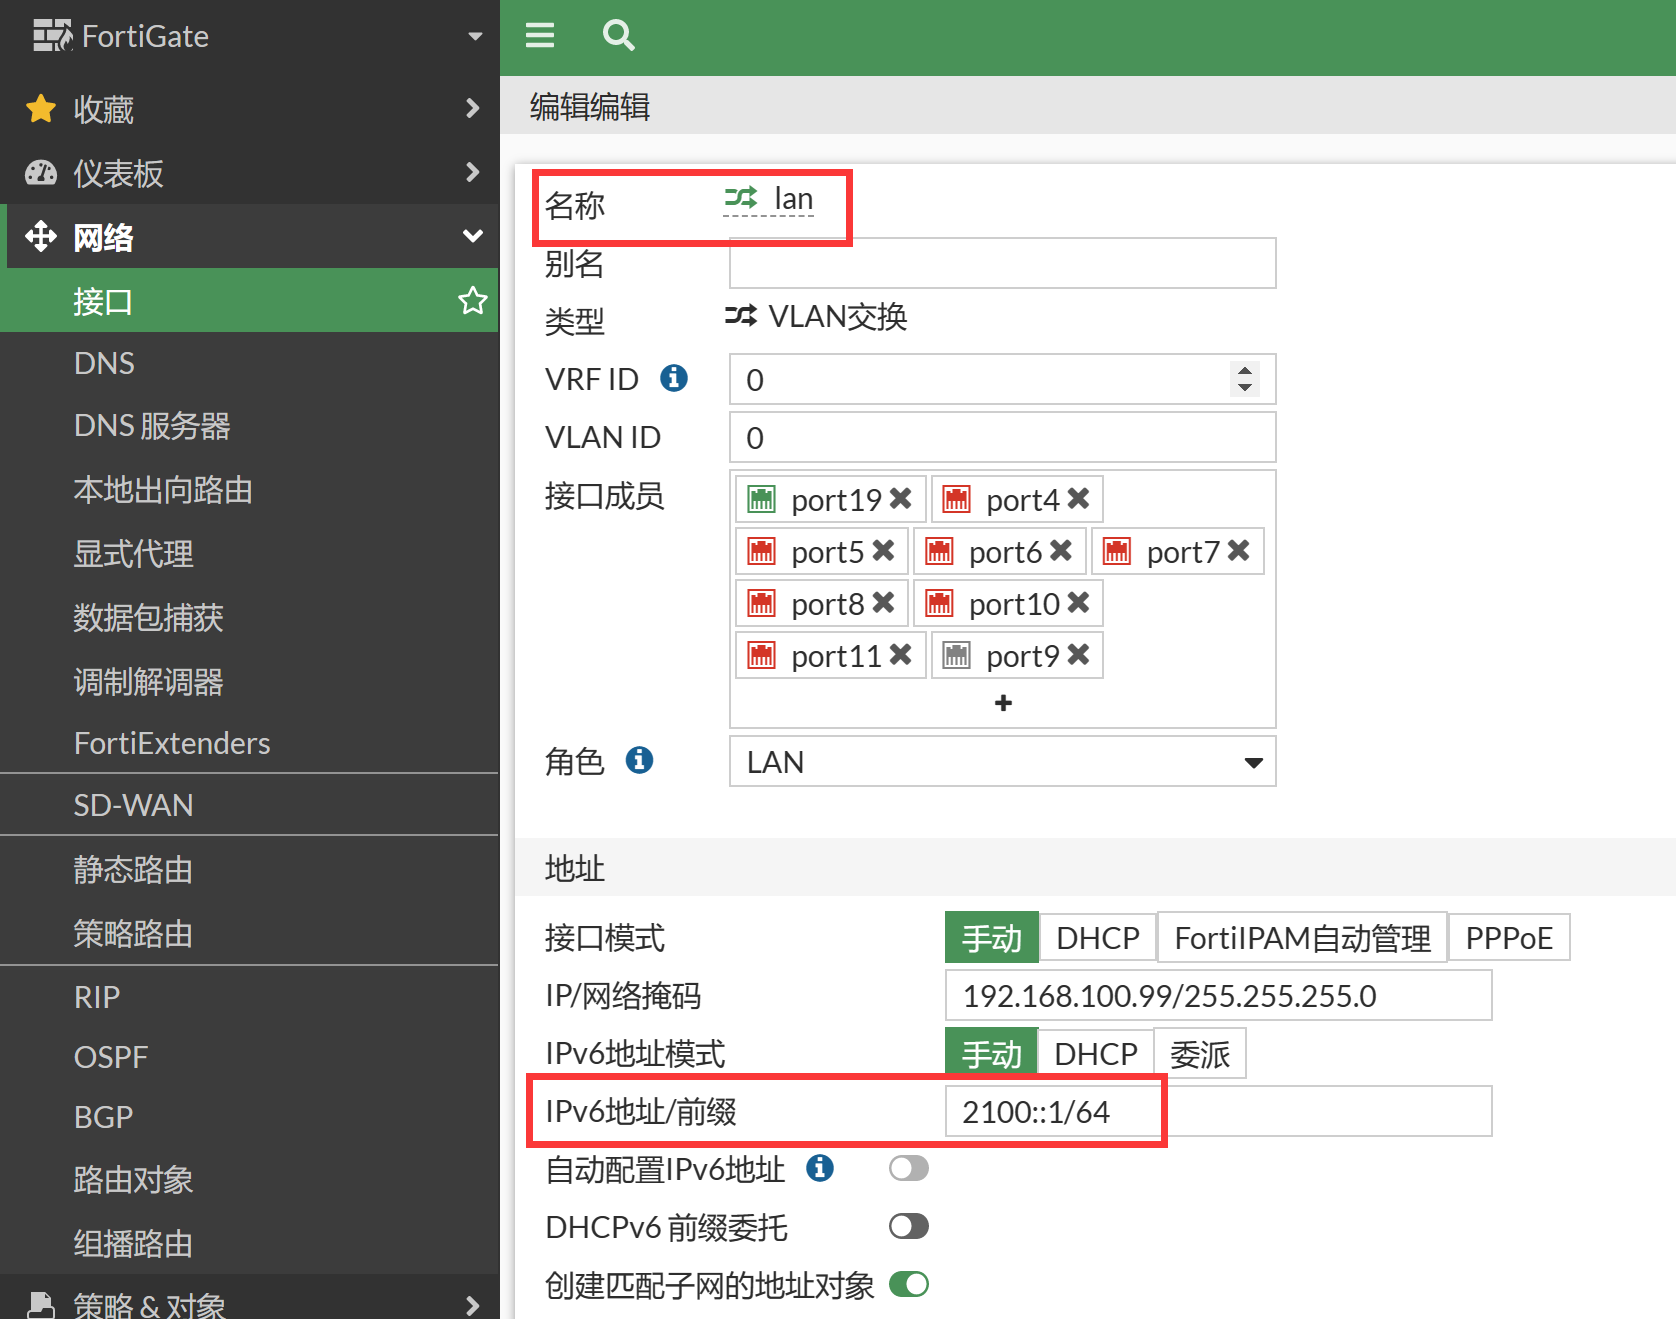Select PPPoE interface mode
Screen dimensions: 1676x1319
1508,938
